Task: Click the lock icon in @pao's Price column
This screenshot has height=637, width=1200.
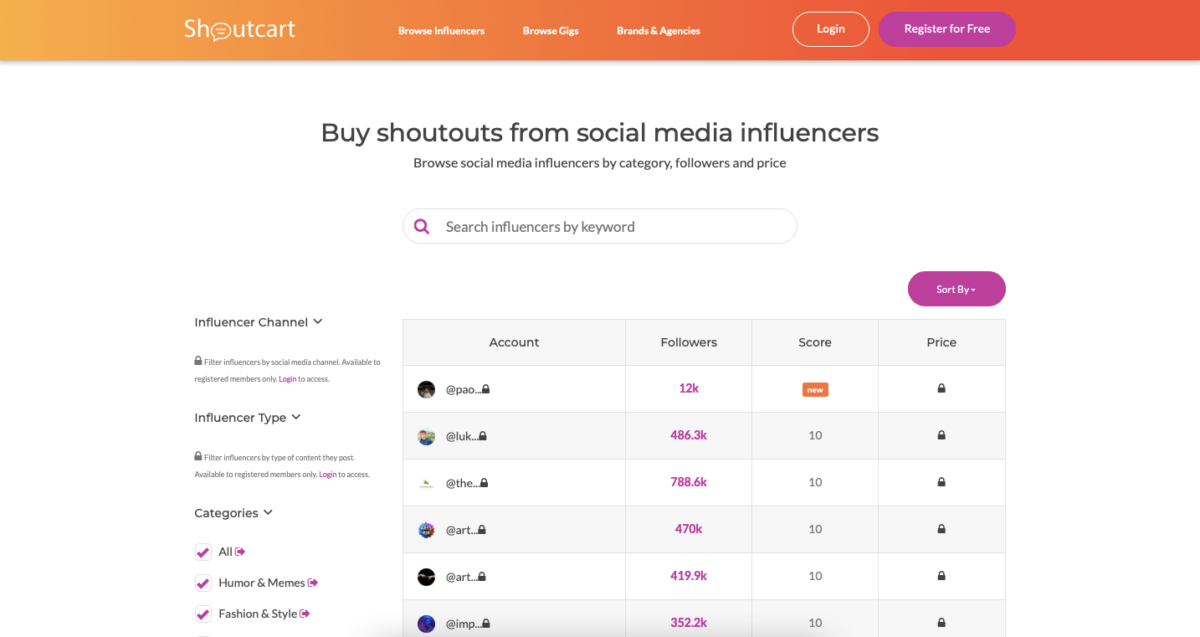Action: click(941, 389)
